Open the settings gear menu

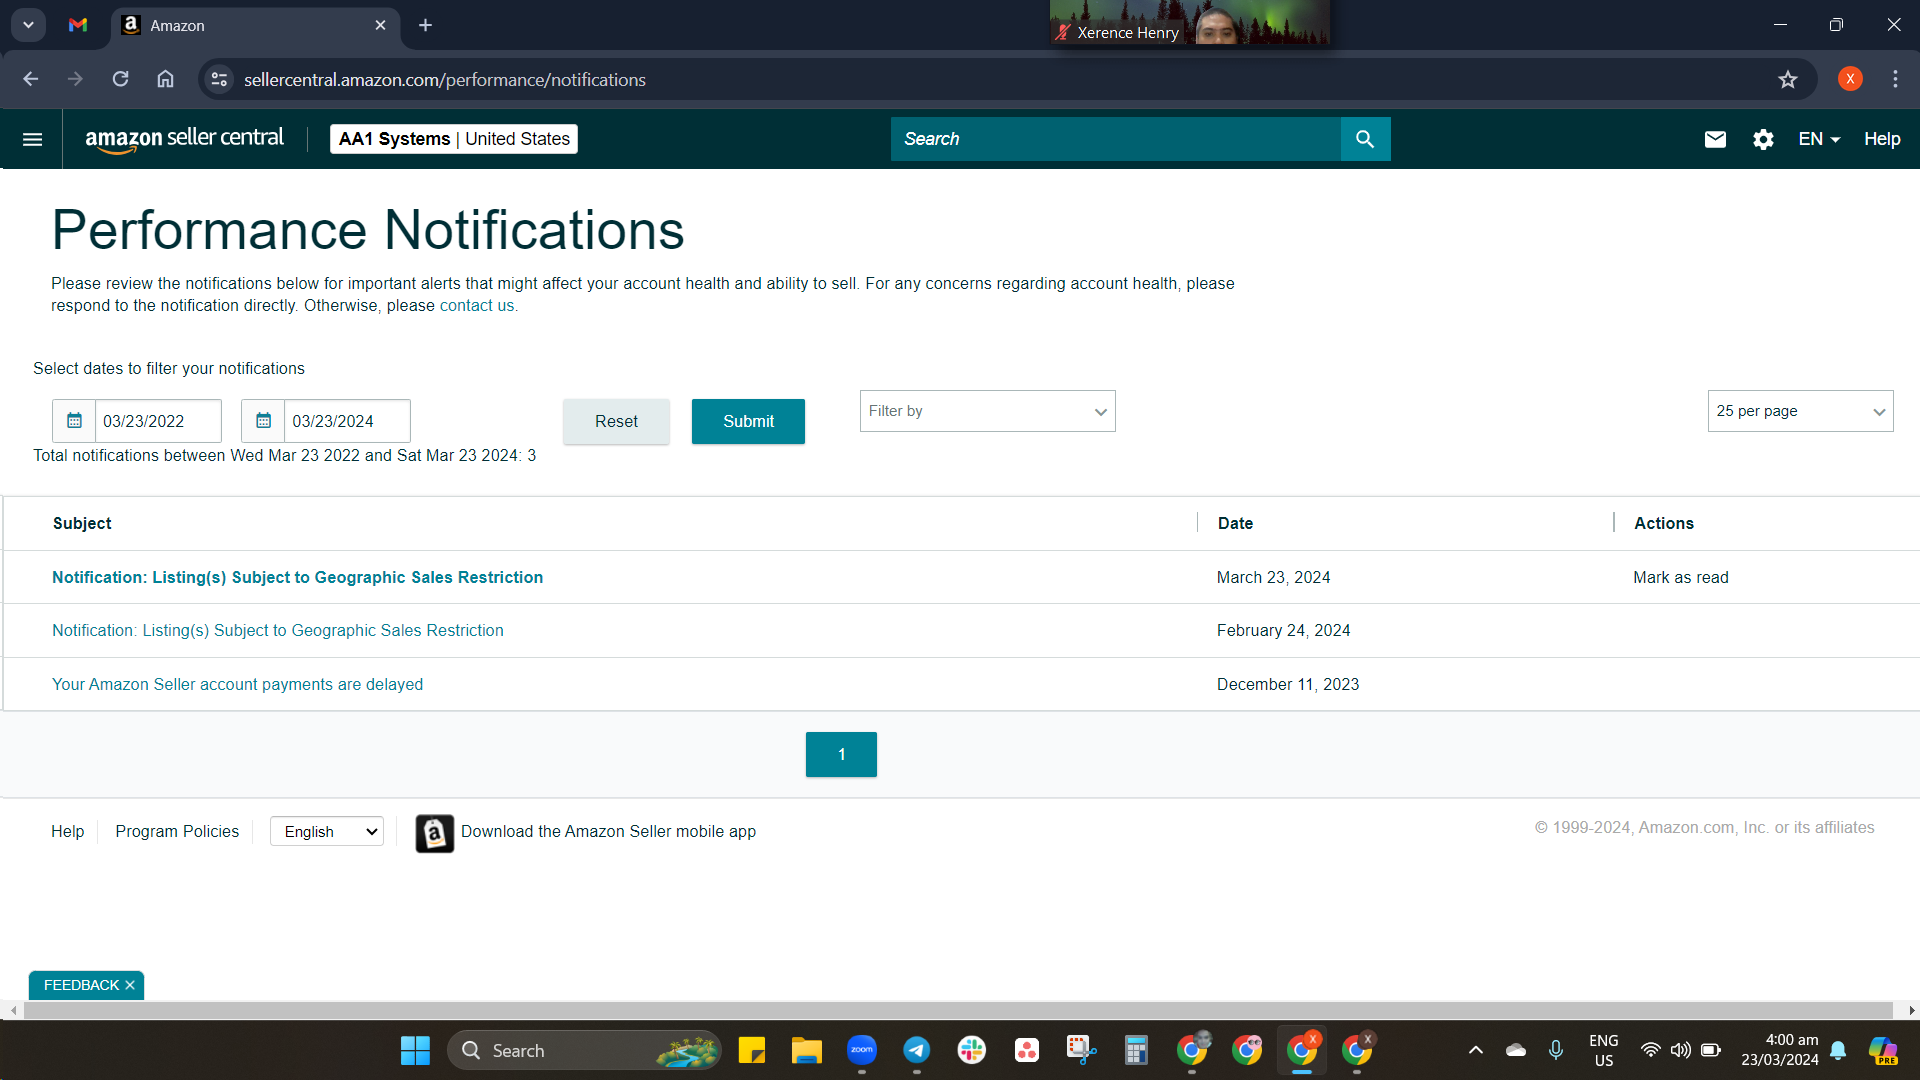[x=1763, y=139]
